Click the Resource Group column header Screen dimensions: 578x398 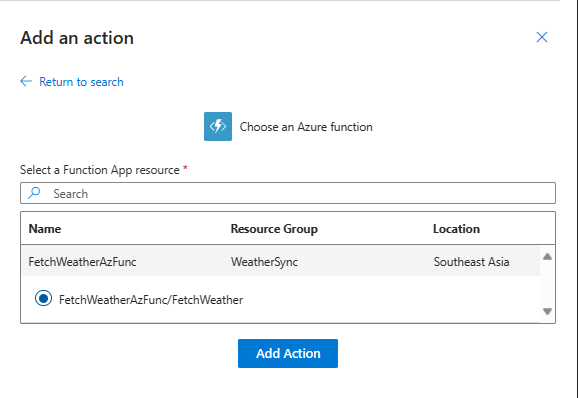pyautogui.click(x=274, y=229)
